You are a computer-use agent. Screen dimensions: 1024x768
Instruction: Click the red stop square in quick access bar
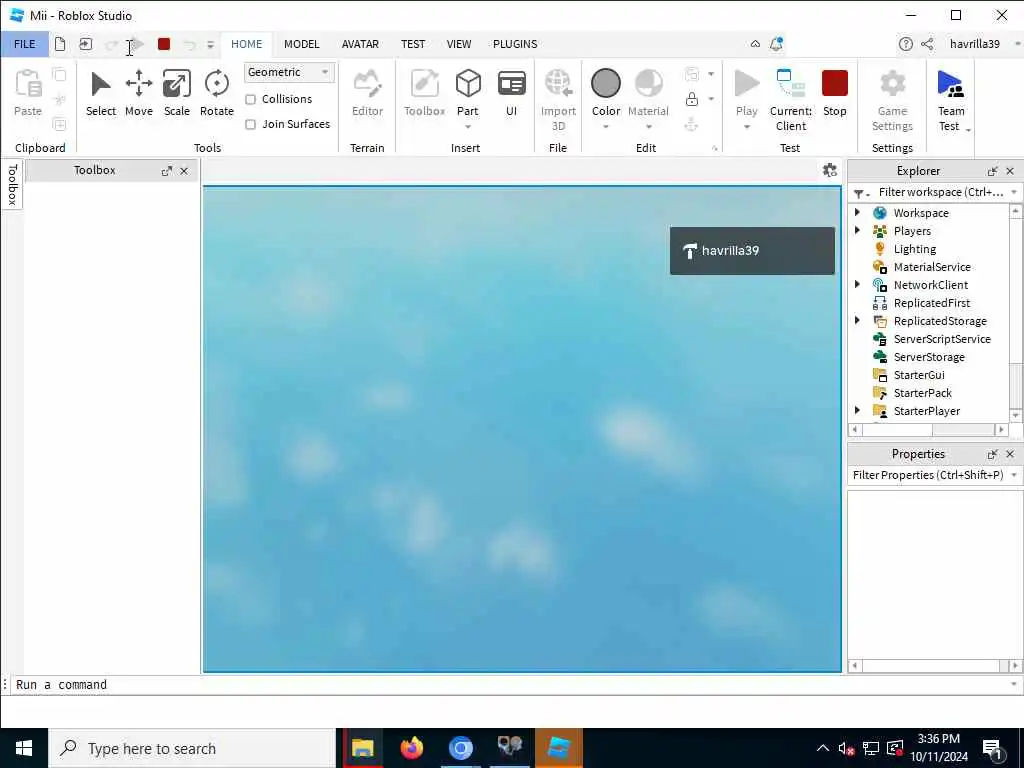pos(164,44)
